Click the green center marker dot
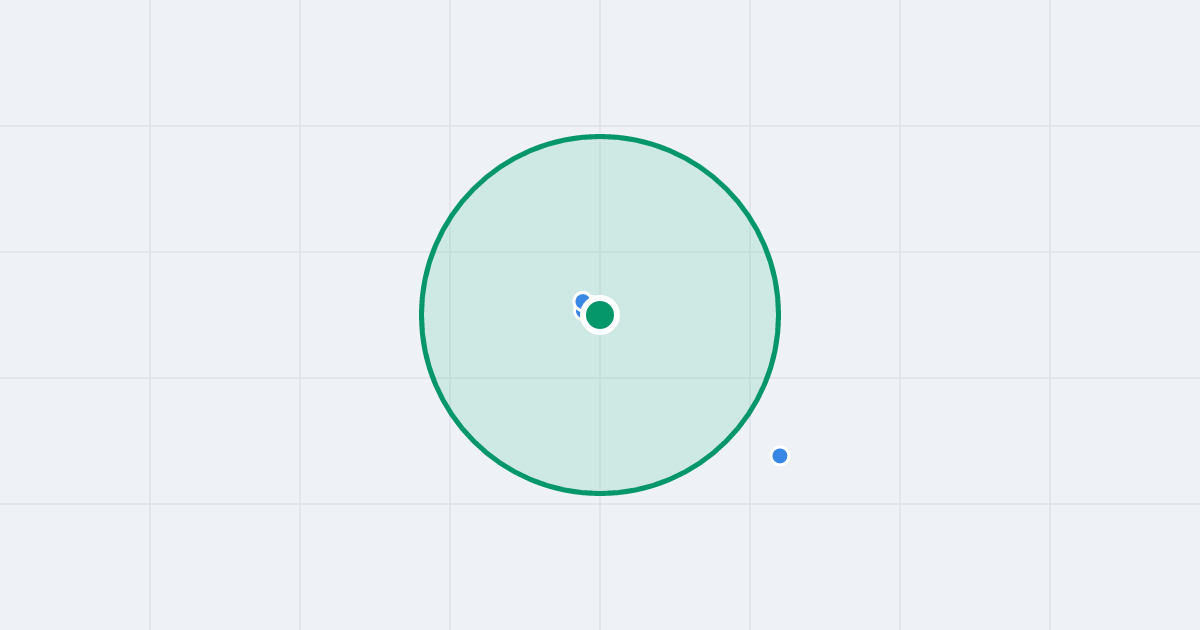Image resolution: width=1200 pixels, height=630 pixels. coord(600,315)
